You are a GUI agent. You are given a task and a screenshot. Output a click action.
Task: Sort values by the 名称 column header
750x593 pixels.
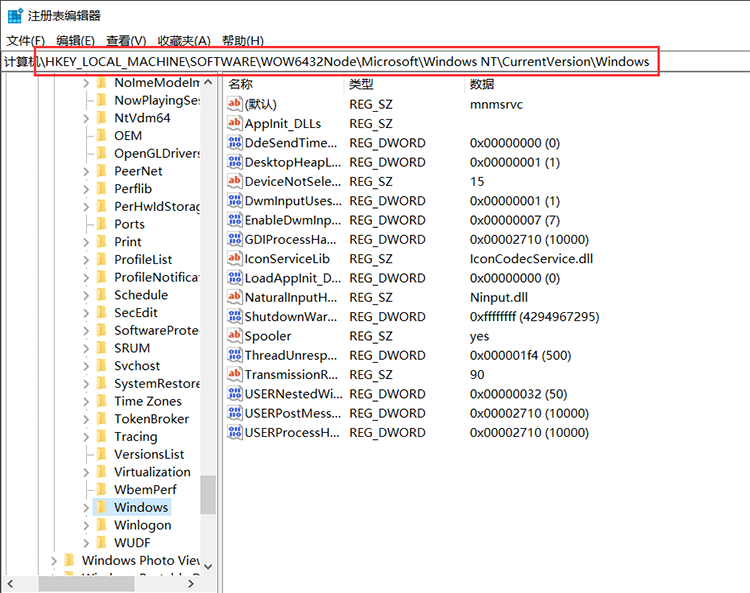[241, 84]
